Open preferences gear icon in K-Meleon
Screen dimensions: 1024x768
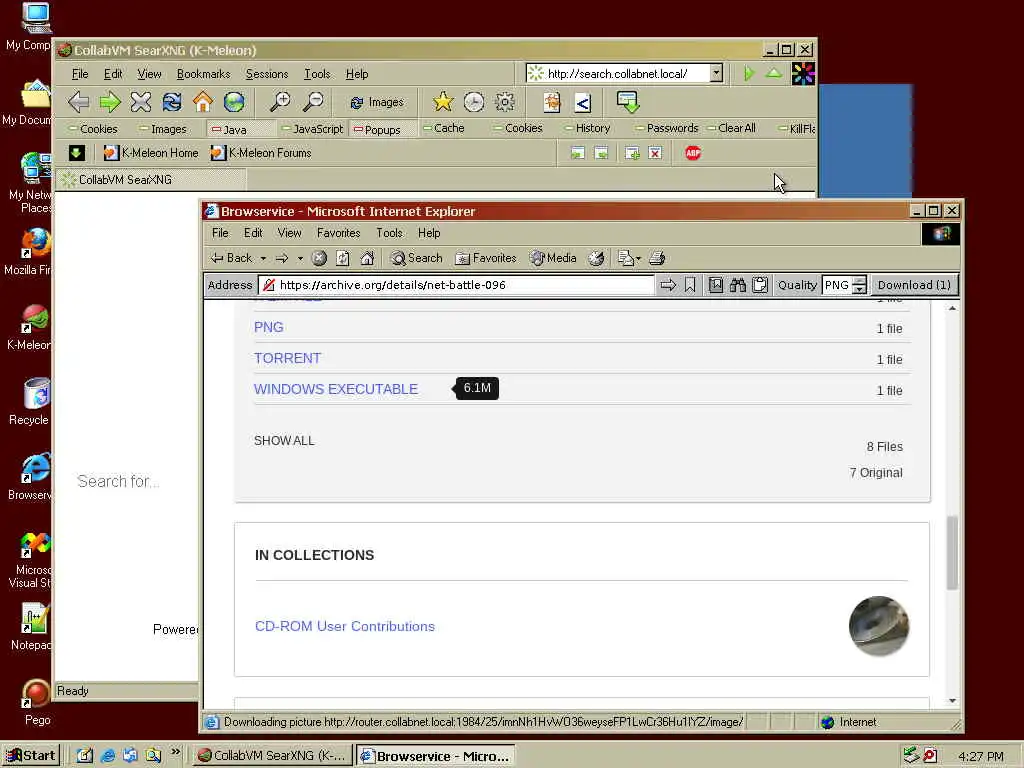tap(505, 102)
